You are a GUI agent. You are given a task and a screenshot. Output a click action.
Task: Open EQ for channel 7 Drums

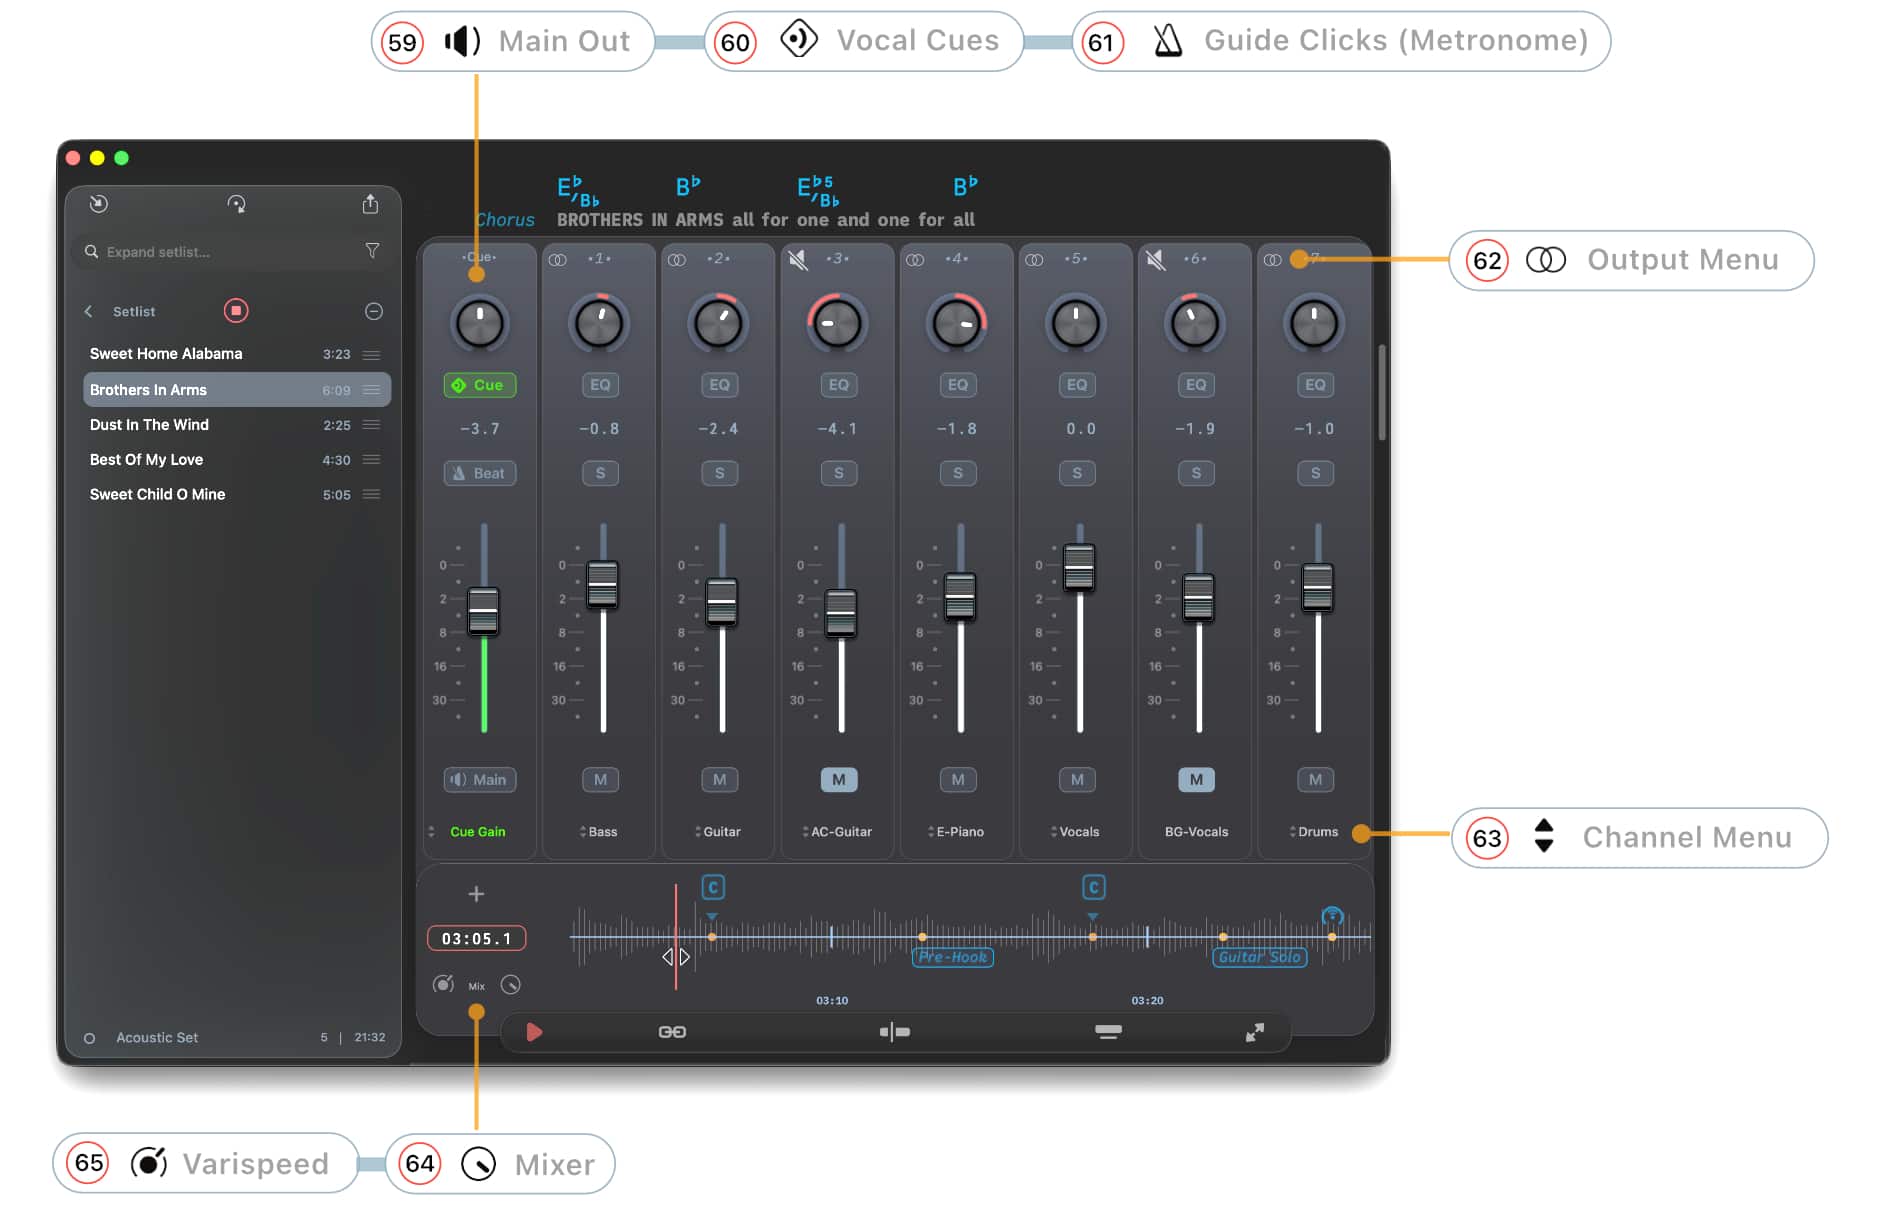pyautogui.click(x=1315, y=385)
